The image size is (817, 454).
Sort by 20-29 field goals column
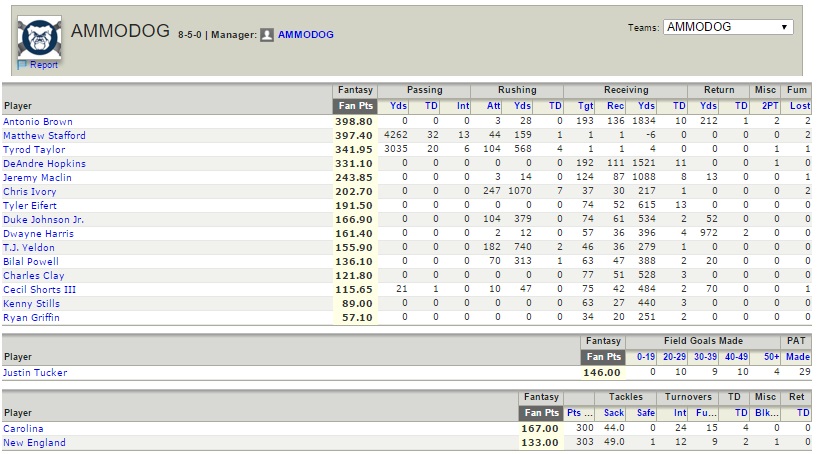[x=674, y=357]
